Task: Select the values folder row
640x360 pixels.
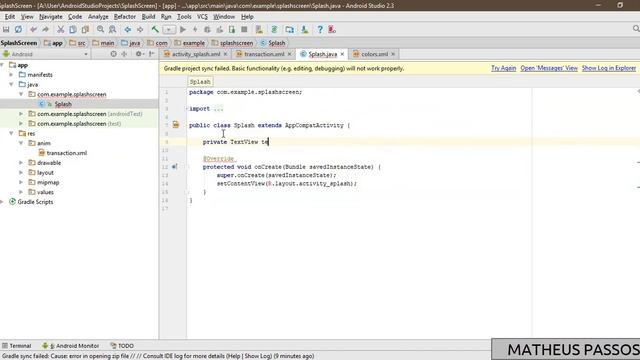Action: [x=79, y=192]
